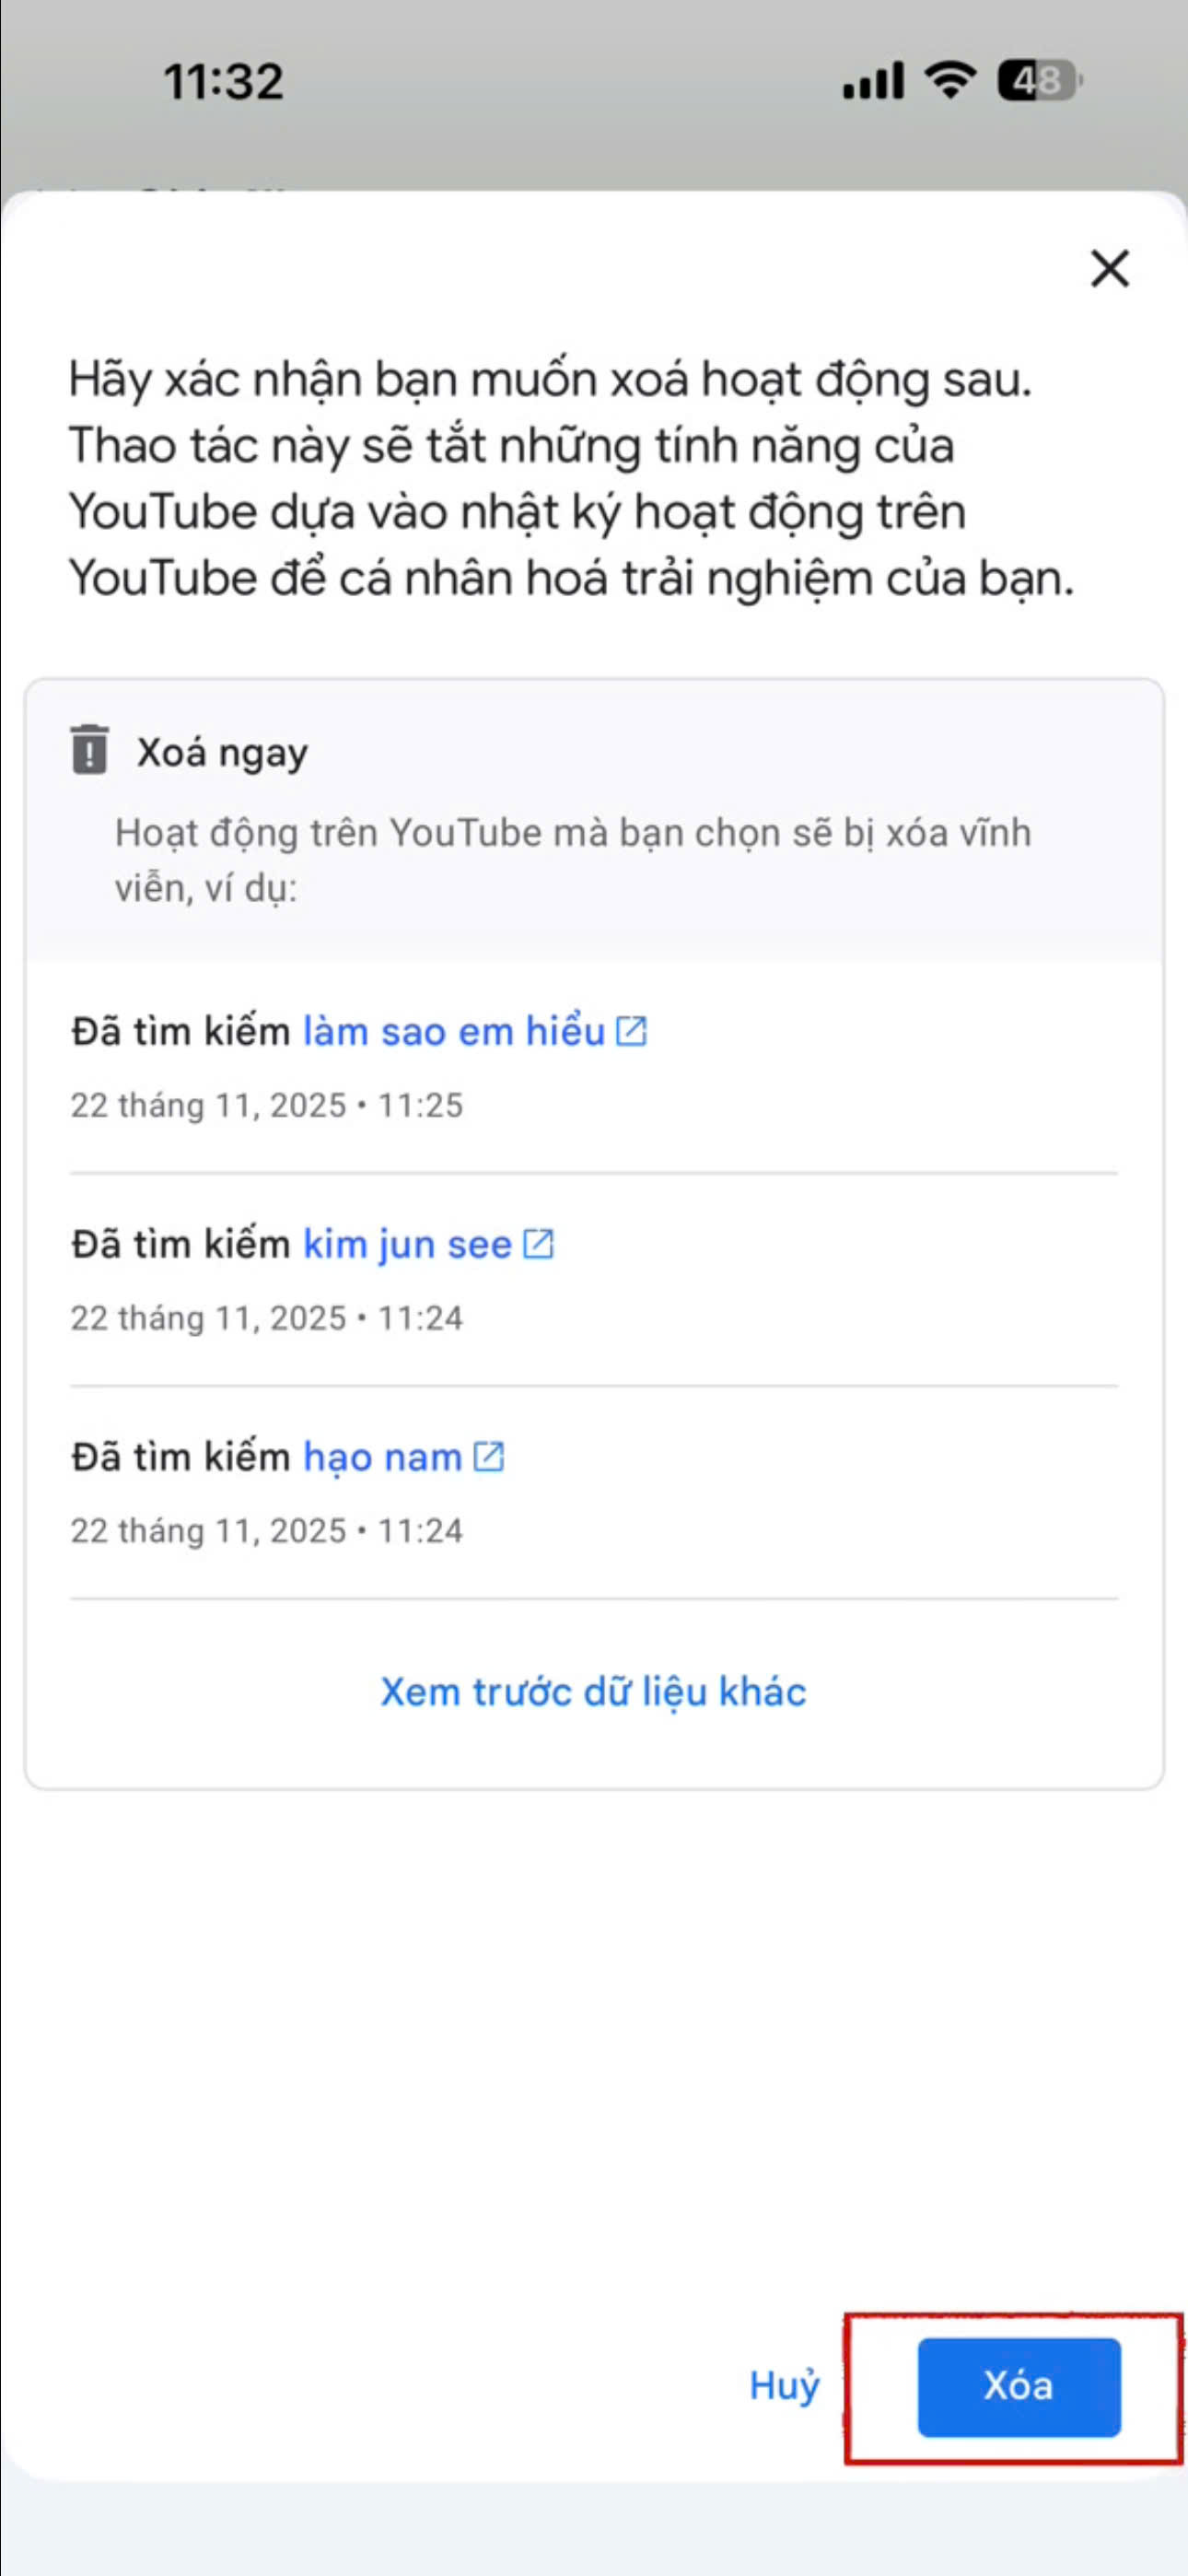1188x2576 pixels.
Task: Open the search link làm sao em hiểu
Action: point(454,1032)
